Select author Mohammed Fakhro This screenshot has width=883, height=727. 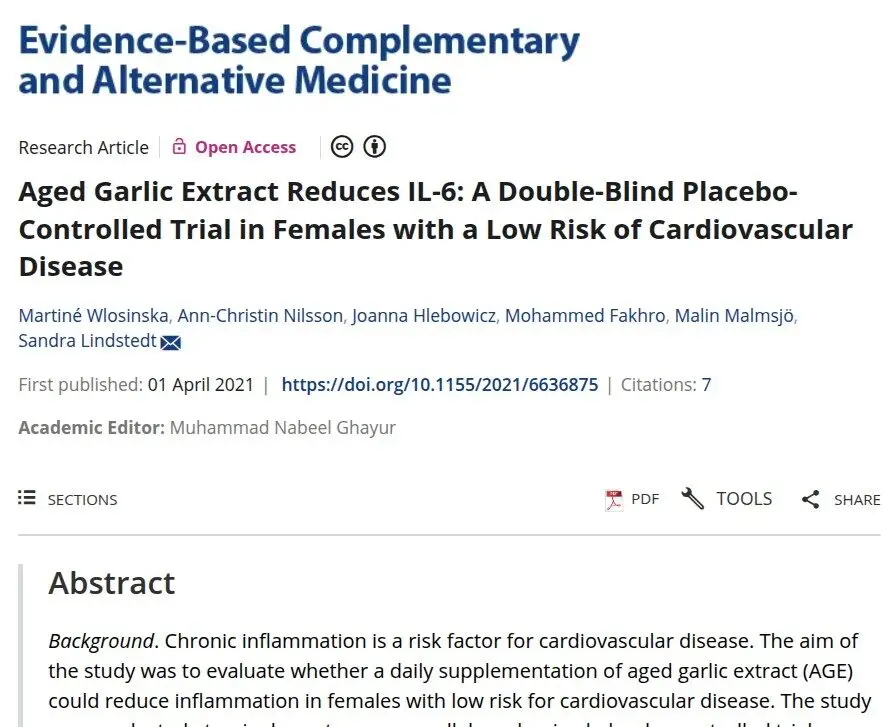(x=585, y=316)
